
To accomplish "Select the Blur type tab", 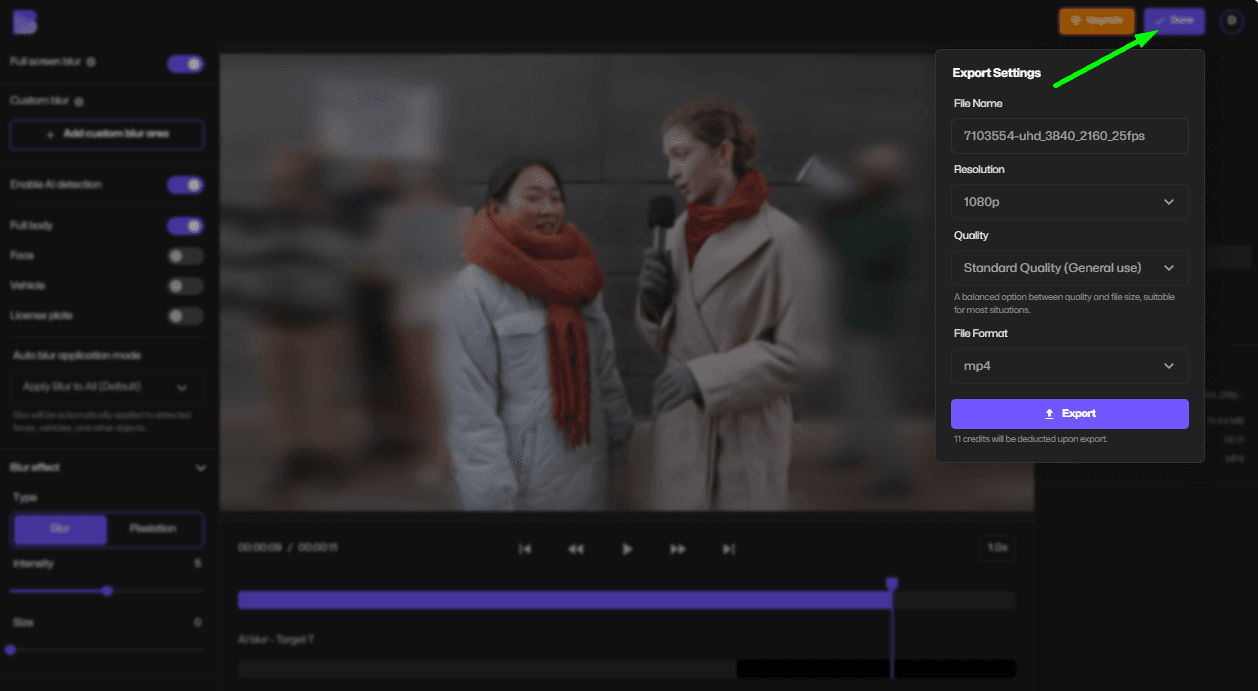I will [x=59, y=529].
